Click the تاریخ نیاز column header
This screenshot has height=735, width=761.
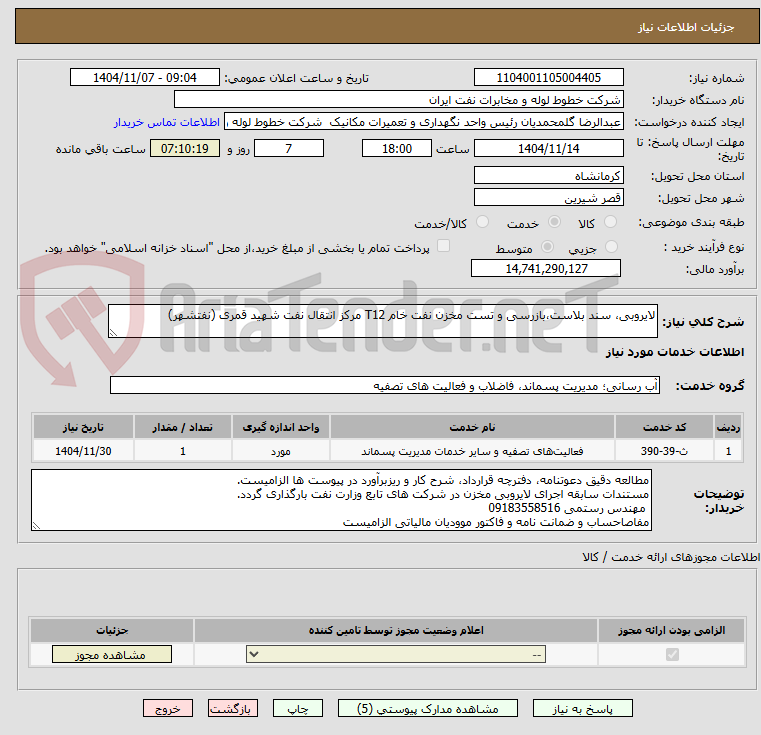[83, 427]
